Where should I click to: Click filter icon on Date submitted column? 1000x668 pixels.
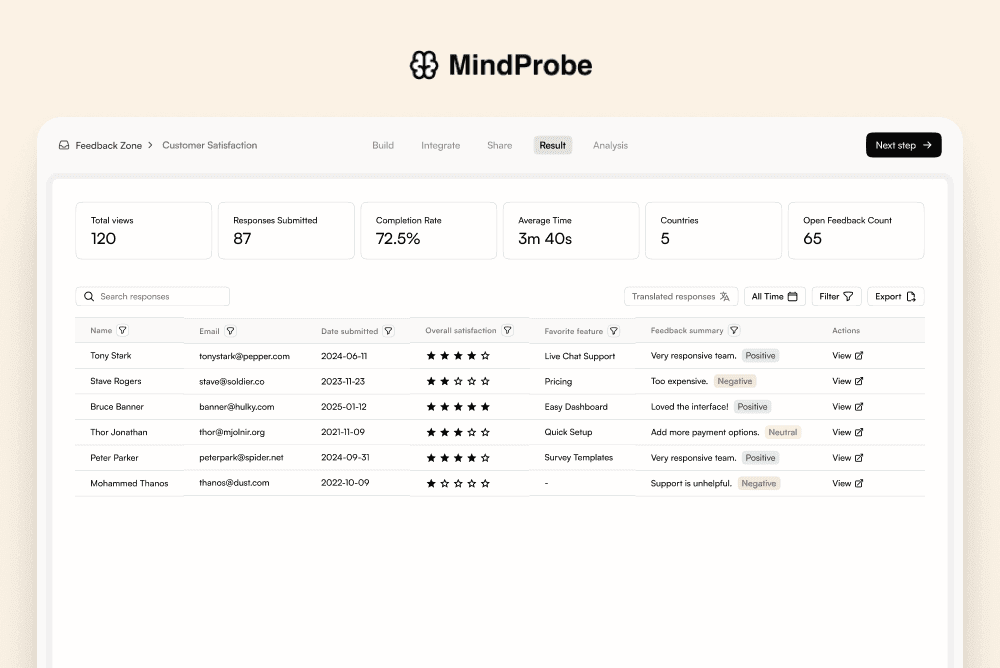[388, 331]
